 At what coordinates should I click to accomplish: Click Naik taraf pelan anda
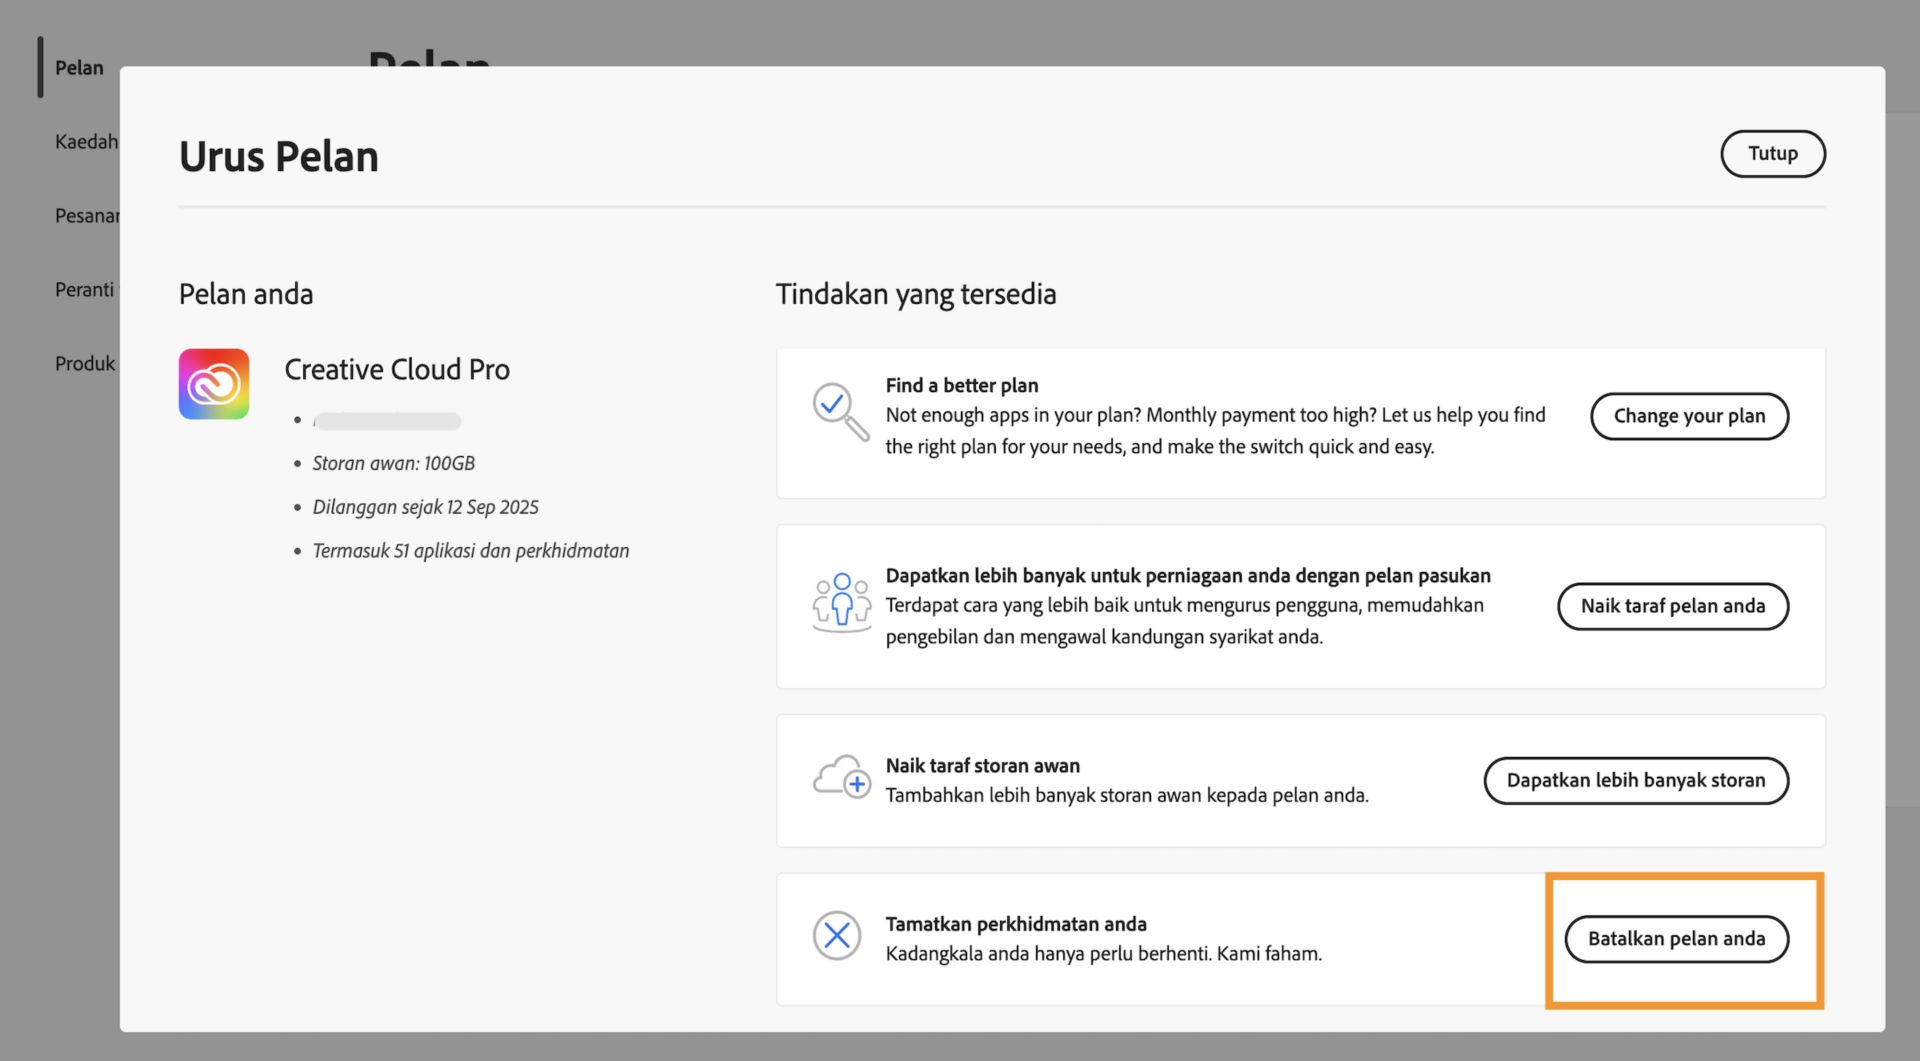coord(1673,606)
